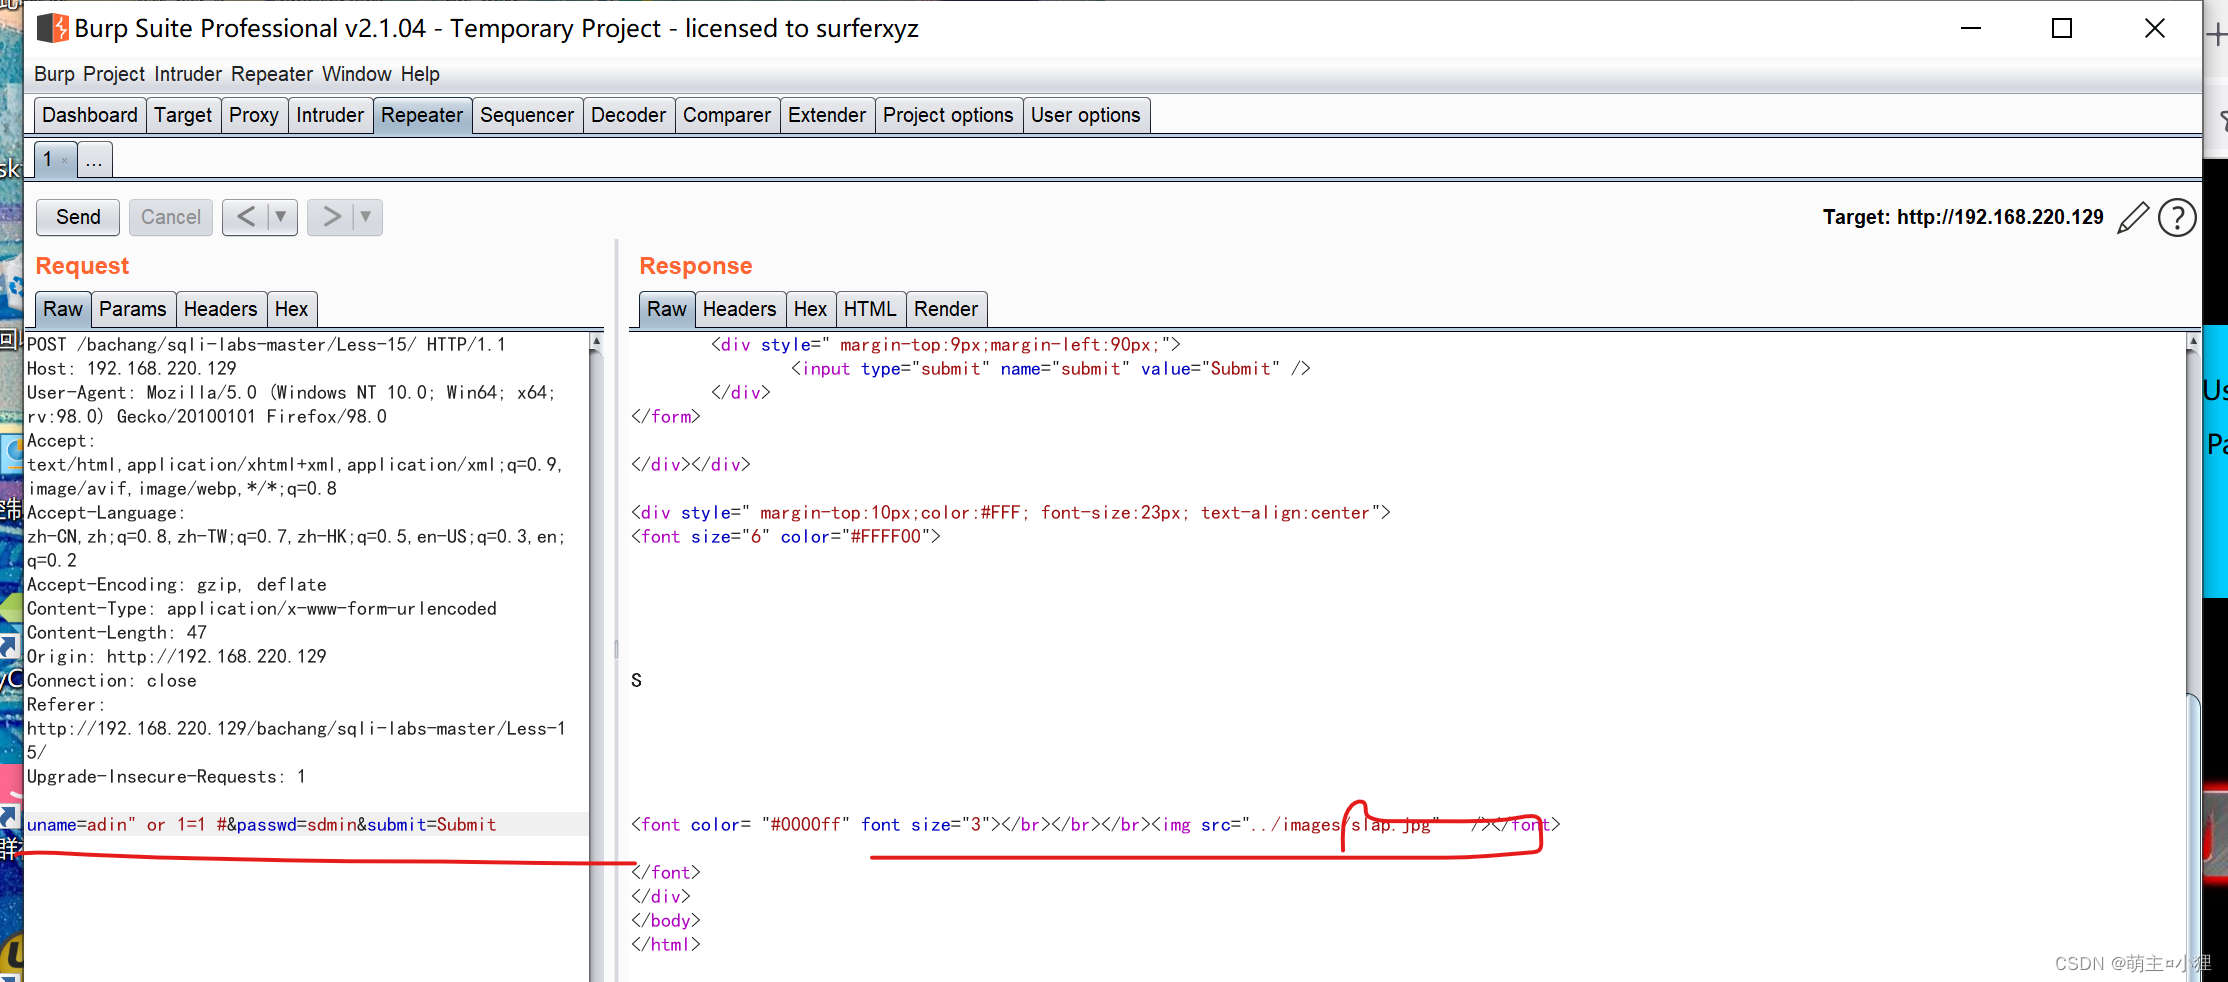This screenshot has width=2228, height=982.
Task: Switch to the Decoder tab
Action: click(x=628, y=115)
